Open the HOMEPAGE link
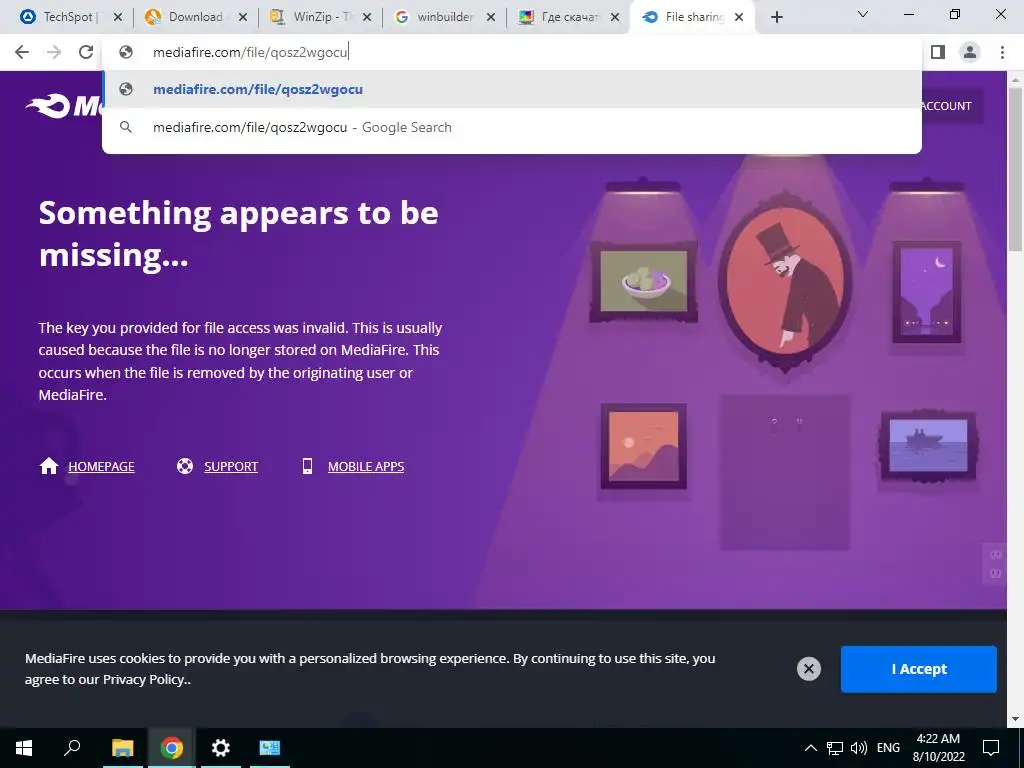The height and width of the screenshot is (768, 1024). (101, 466)
